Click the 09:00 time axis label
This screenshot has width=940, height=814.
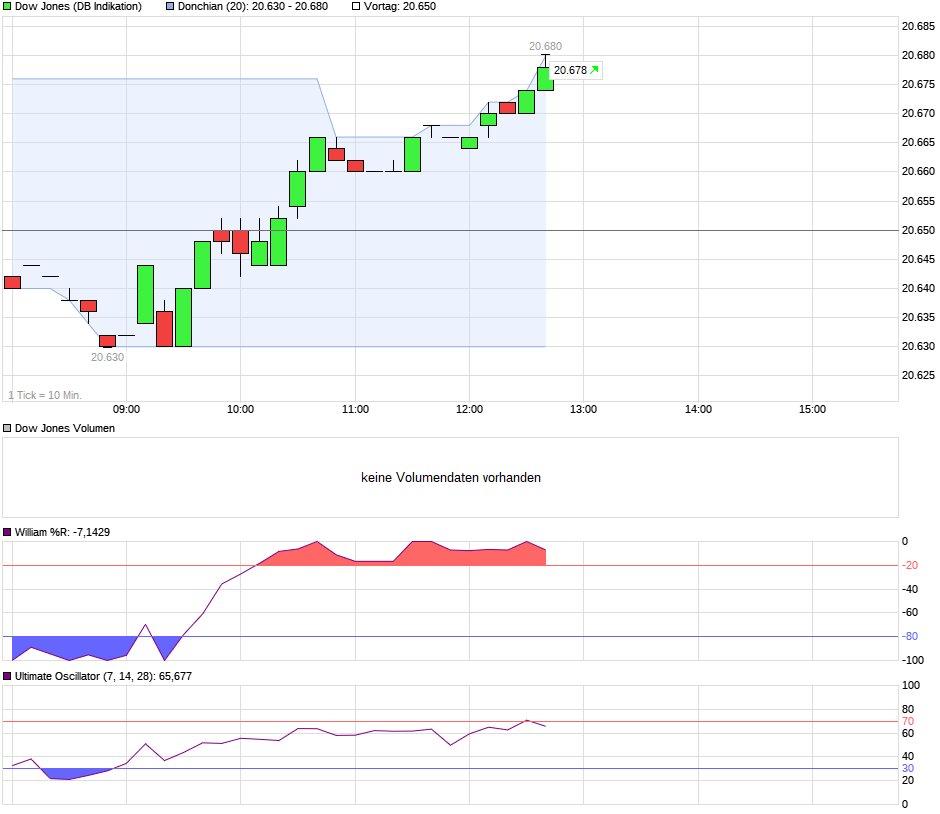(x=126, y=409)
